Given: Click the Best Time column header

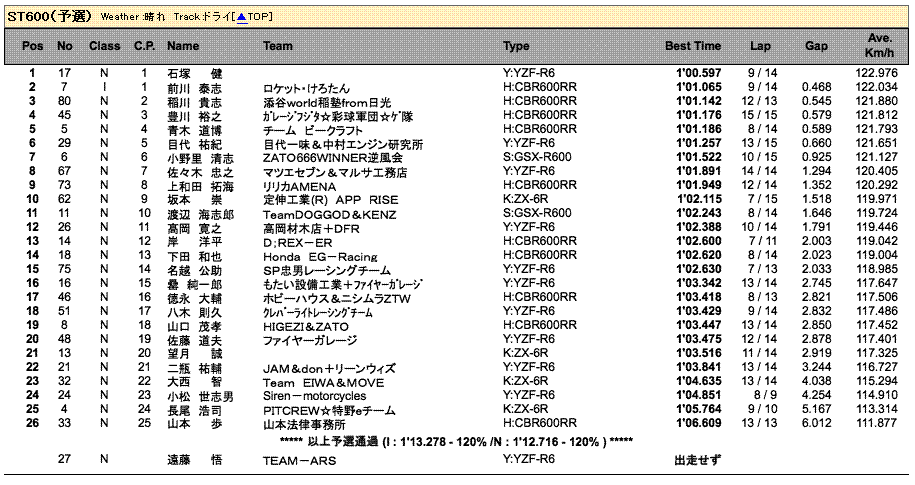Looking at the screenshot, I should point(693,46).
